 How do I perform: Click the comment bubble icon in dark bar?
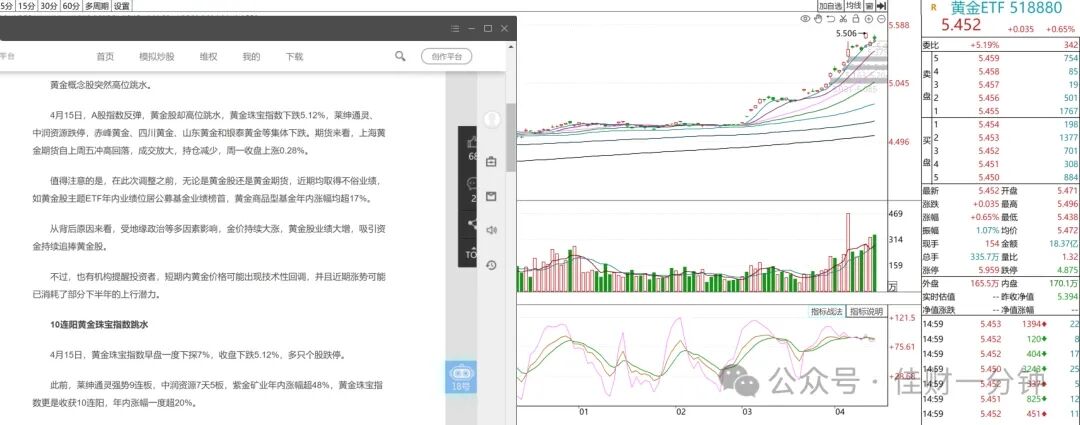(x=472, y=184)
